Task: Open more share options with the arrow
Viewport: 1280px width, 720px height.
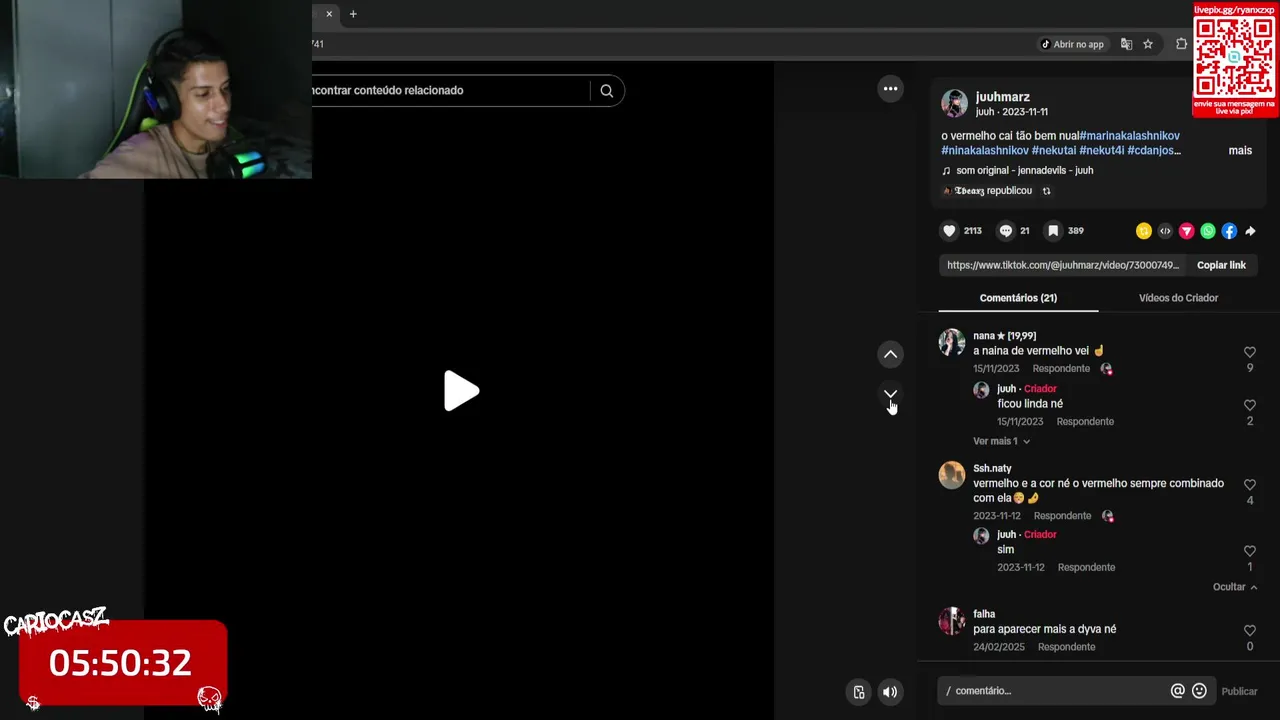Action: (1250, 231)
